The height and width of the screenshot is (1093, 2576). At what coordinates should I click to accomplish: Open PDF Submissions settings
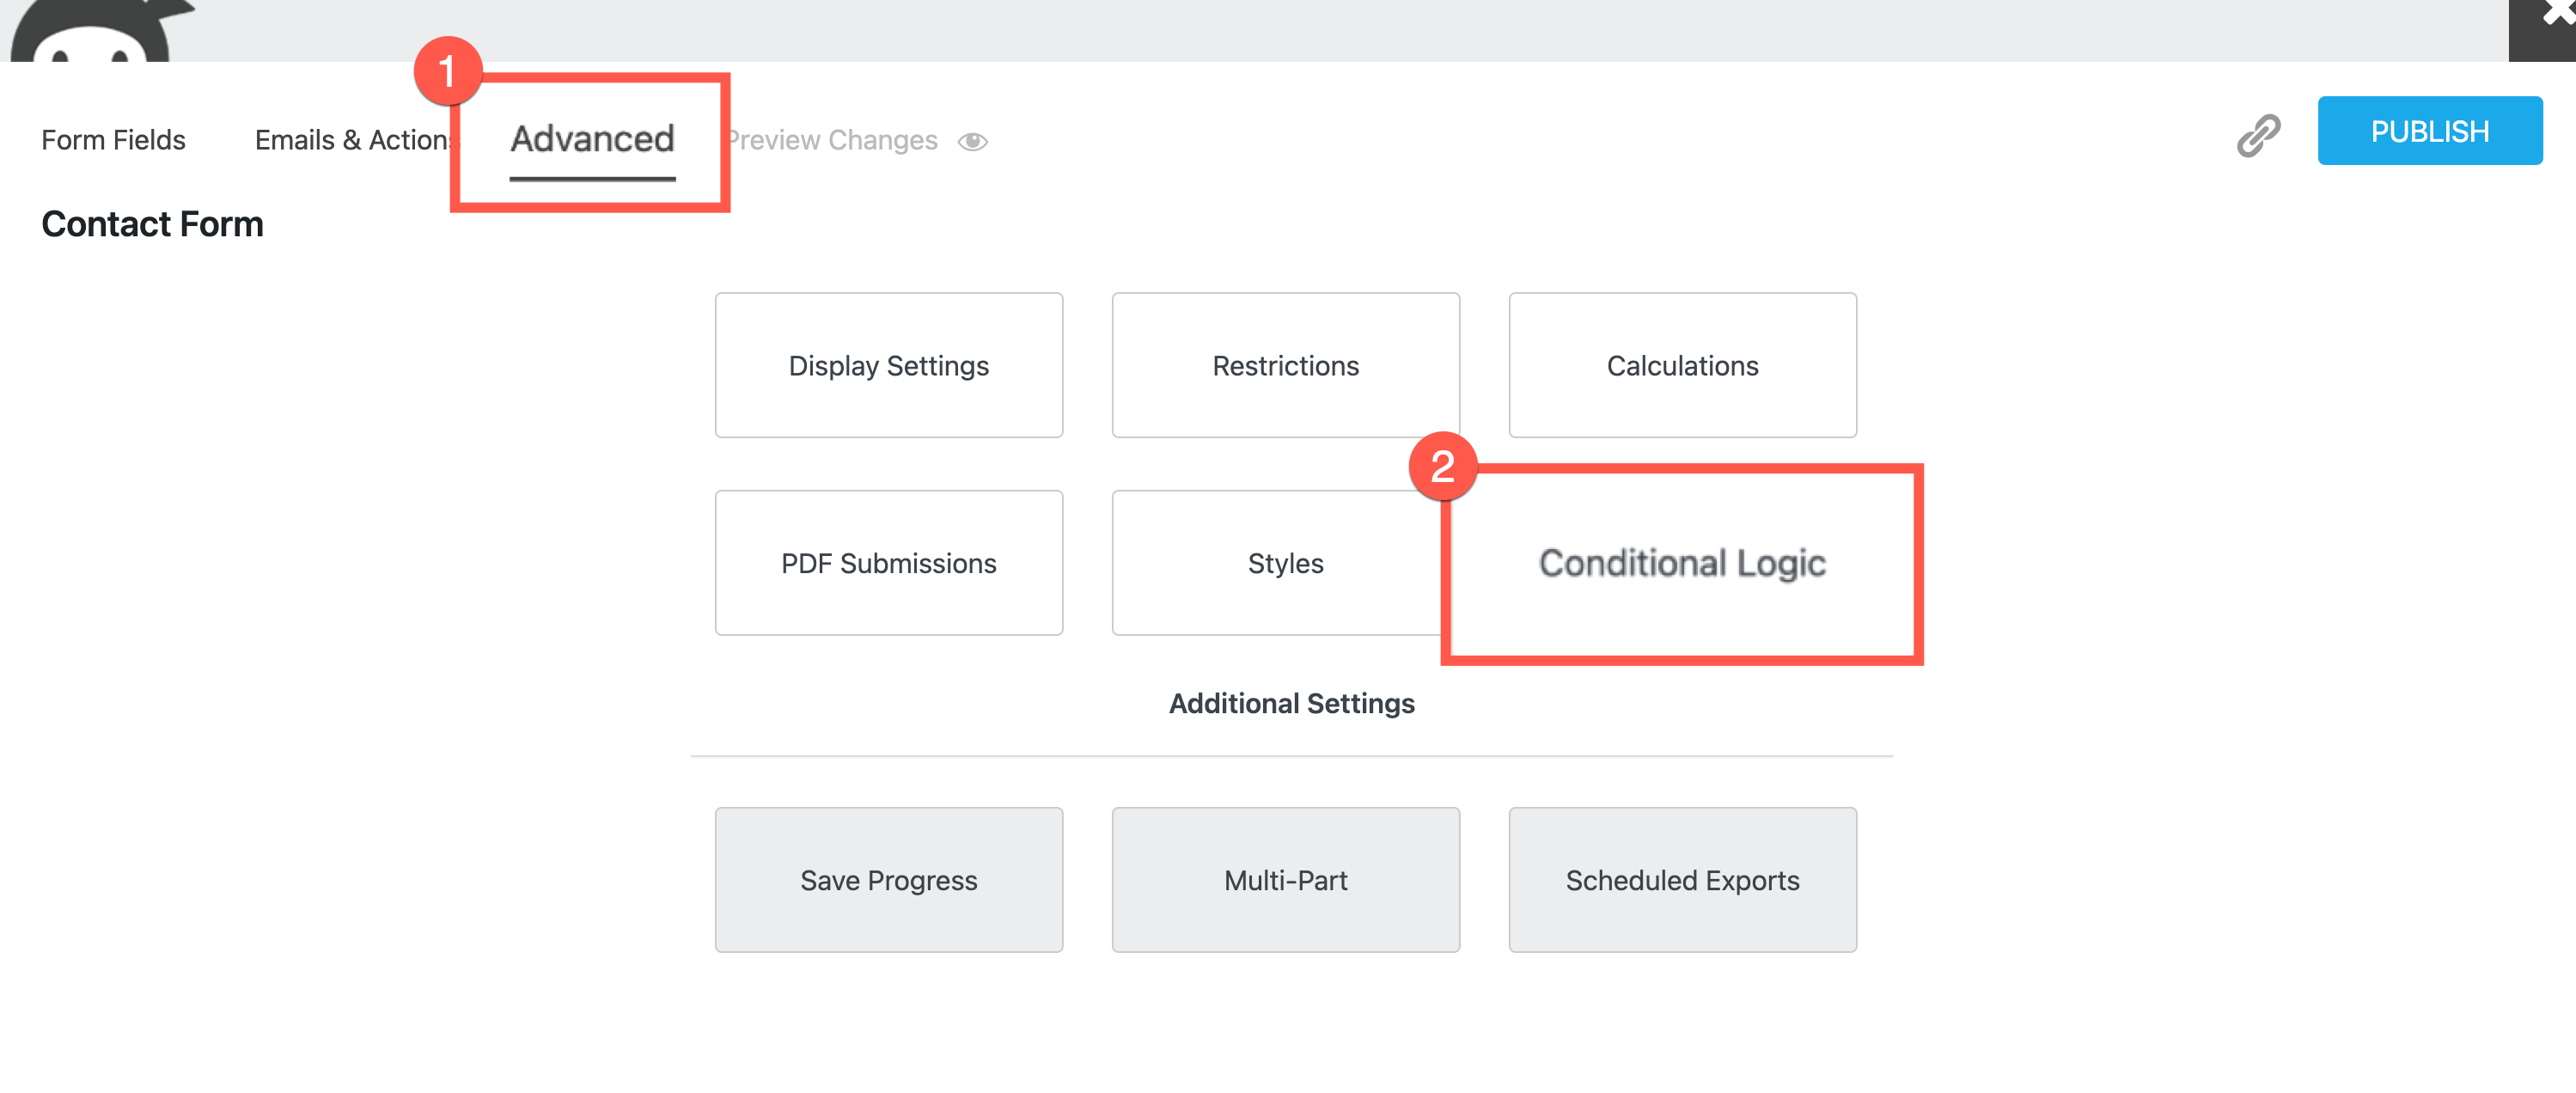click(888, 563)
